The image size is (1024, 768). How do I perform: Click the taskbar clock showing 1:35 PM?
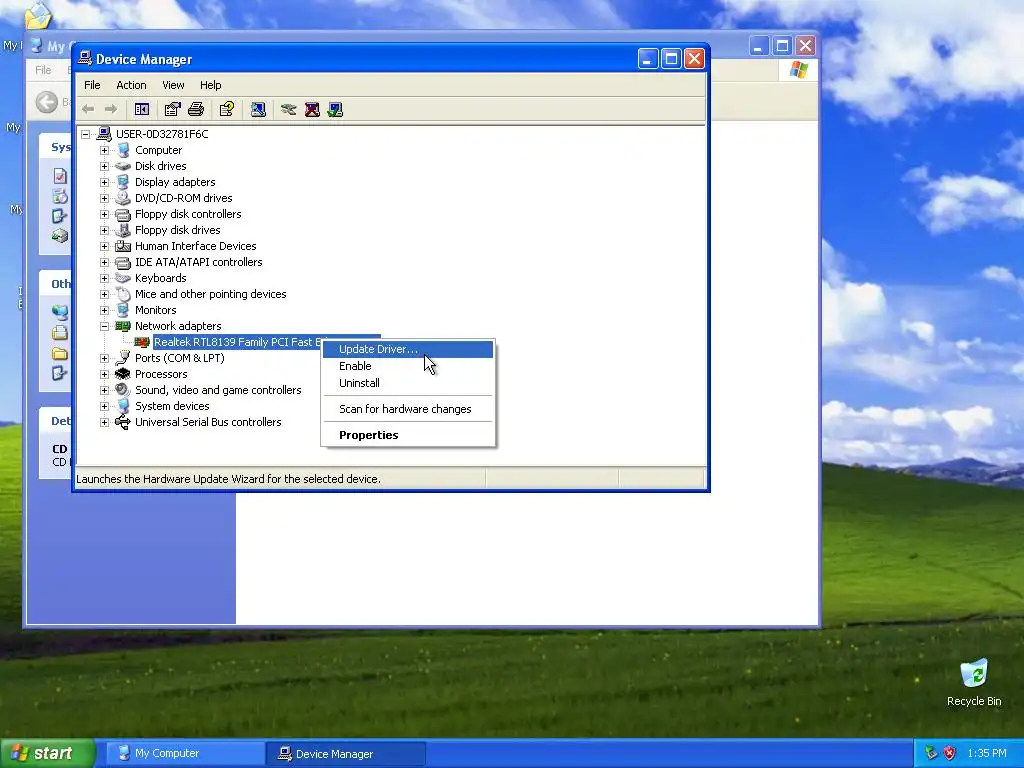click(x=987, y=753)
